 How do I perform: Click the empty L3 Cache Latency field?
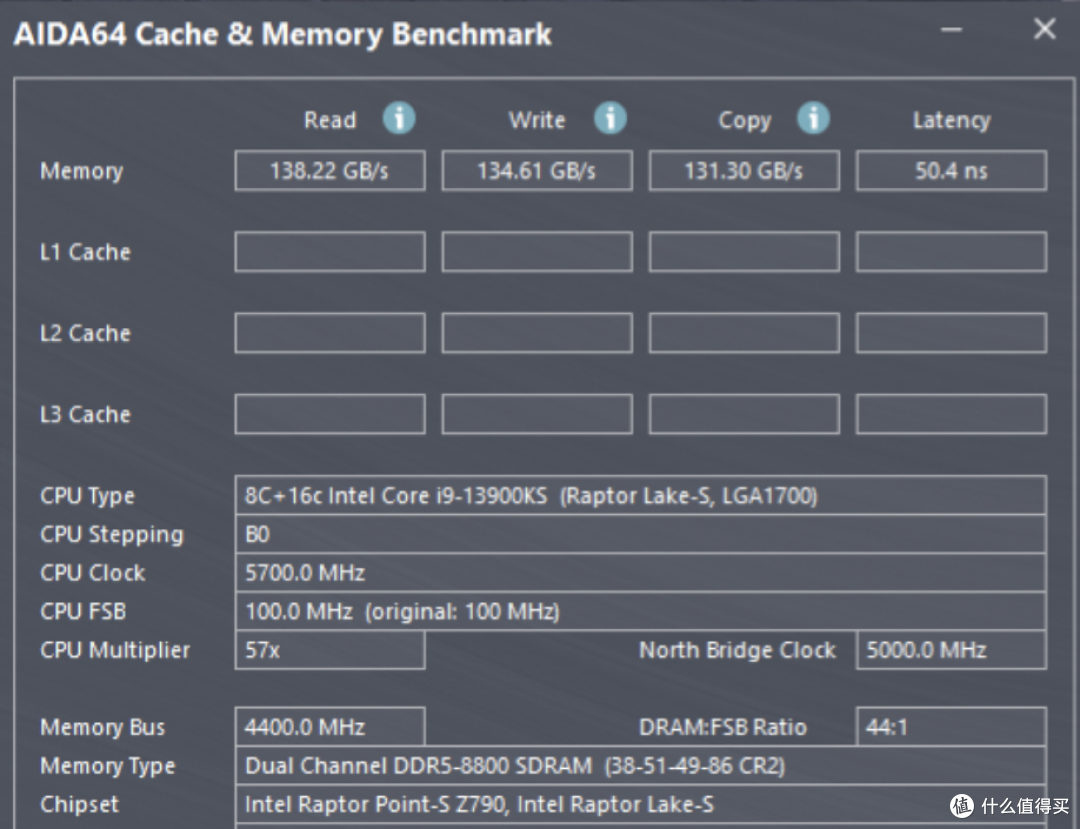(951, 413)
